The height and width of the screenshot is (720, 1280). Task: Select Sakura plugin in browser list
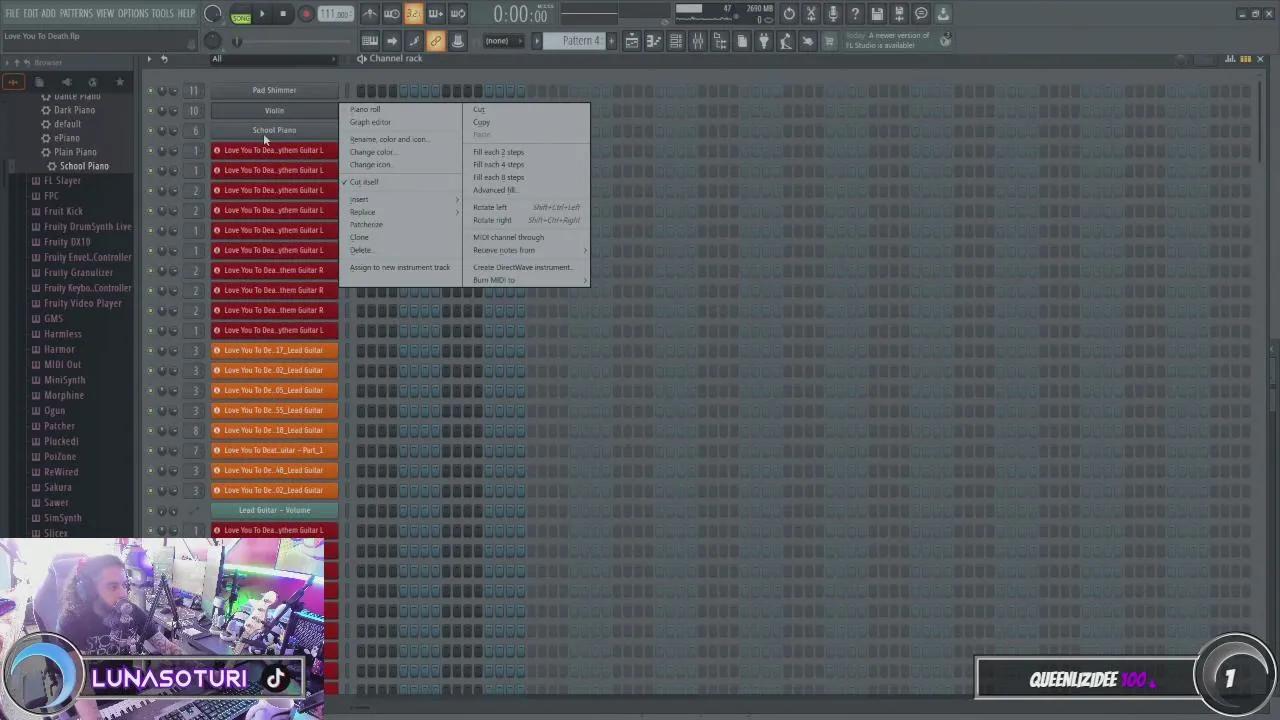[57, 487]
